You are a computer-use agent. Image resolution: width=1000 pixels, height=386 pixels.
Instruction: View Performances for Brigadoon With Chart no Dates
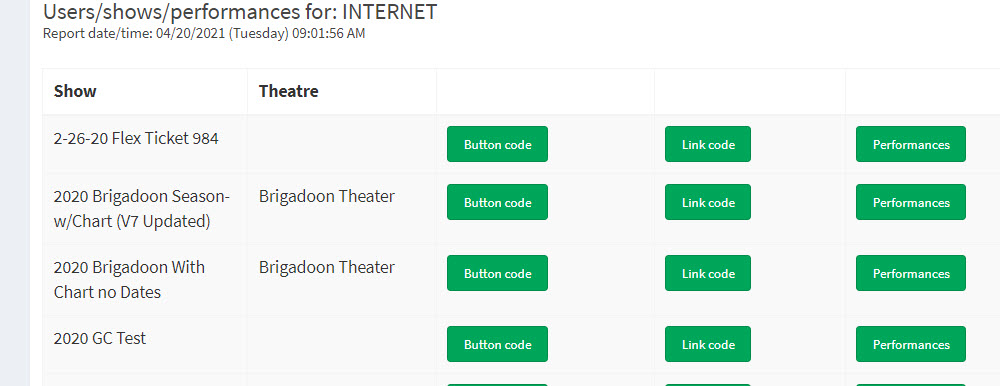(x=911, y=273)
